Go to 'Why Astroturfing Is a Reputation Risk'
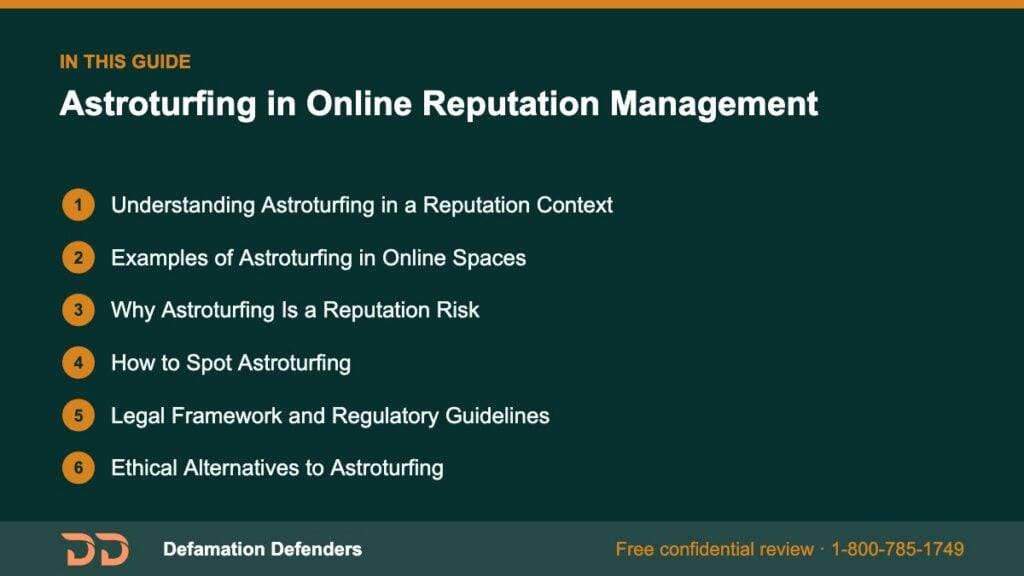The height and width of the screenshot is (576, 1024). [x=295, y=310]
